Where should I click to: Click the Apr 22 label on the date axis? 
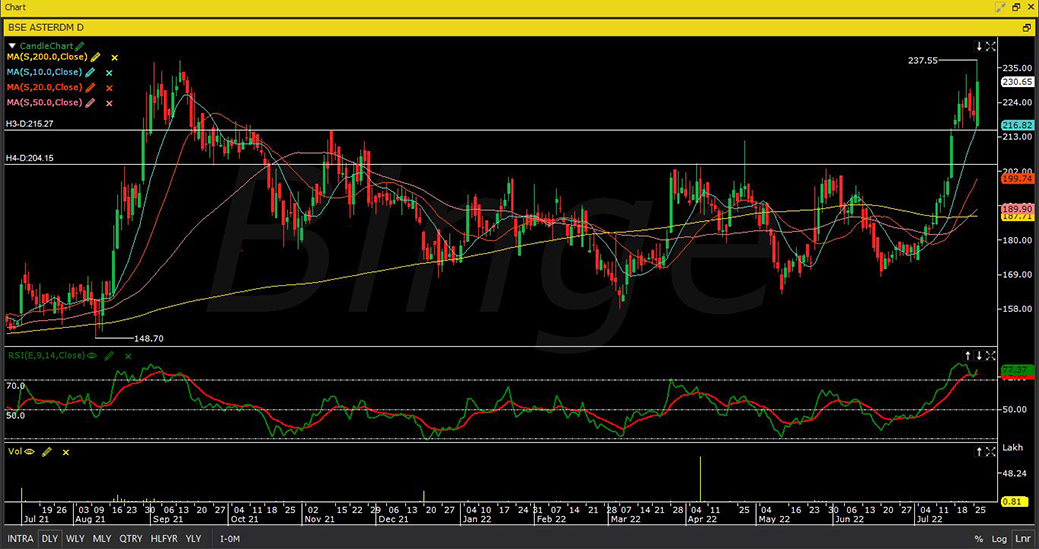702,521
